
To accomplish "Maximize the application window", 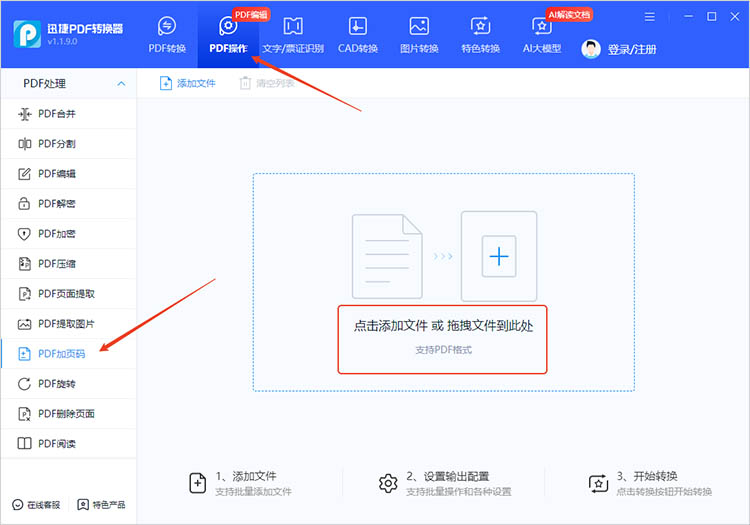I will coord(712,17).
